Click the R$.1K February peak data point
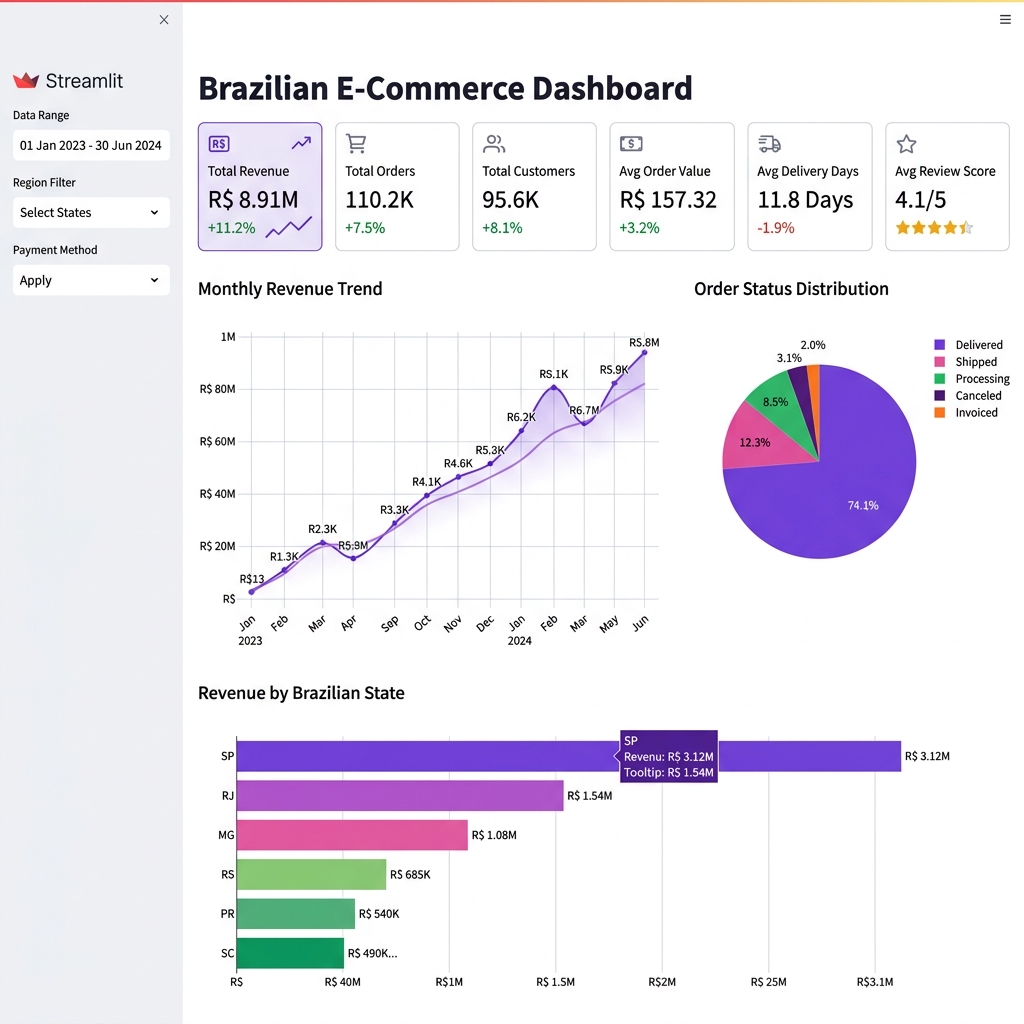1024x1024 pixels. (x=554, y=387)
